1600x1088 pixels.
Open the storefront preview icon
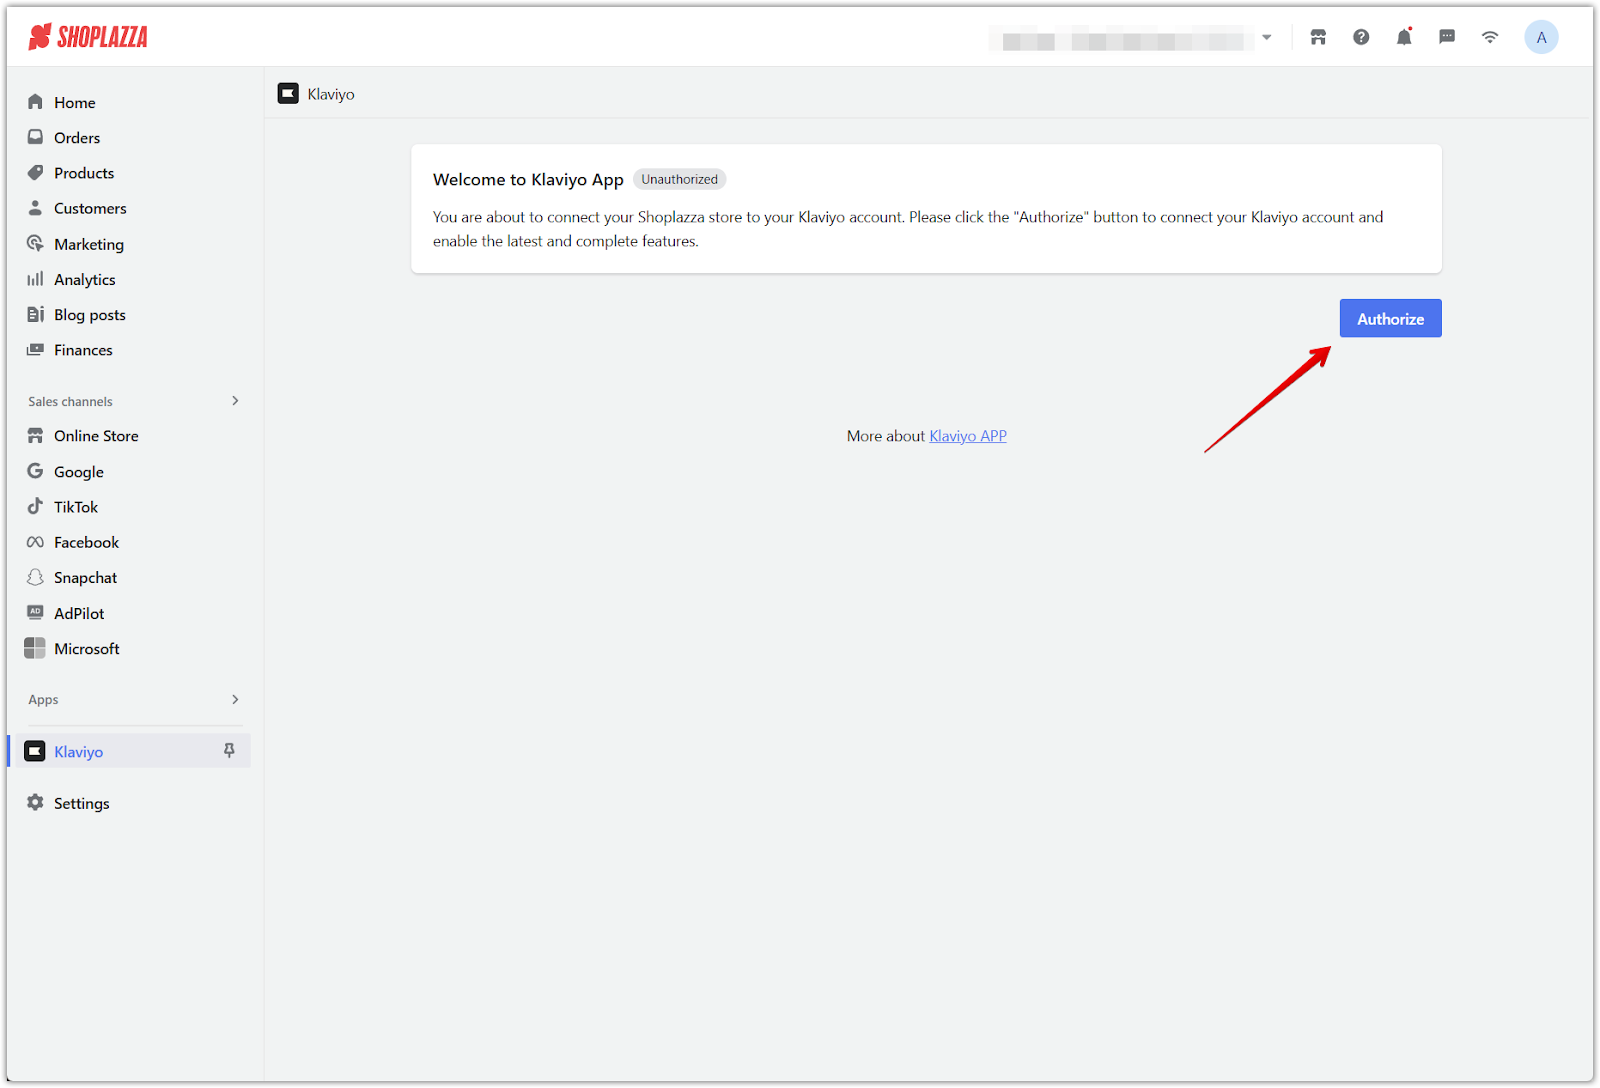click(x=1318, y=37)
